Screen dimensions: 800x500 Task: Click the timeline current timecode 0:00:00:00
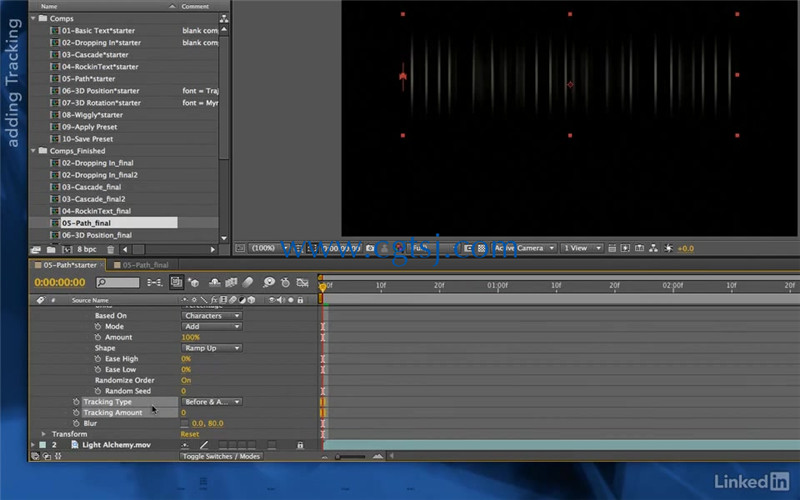pos(60,282)
